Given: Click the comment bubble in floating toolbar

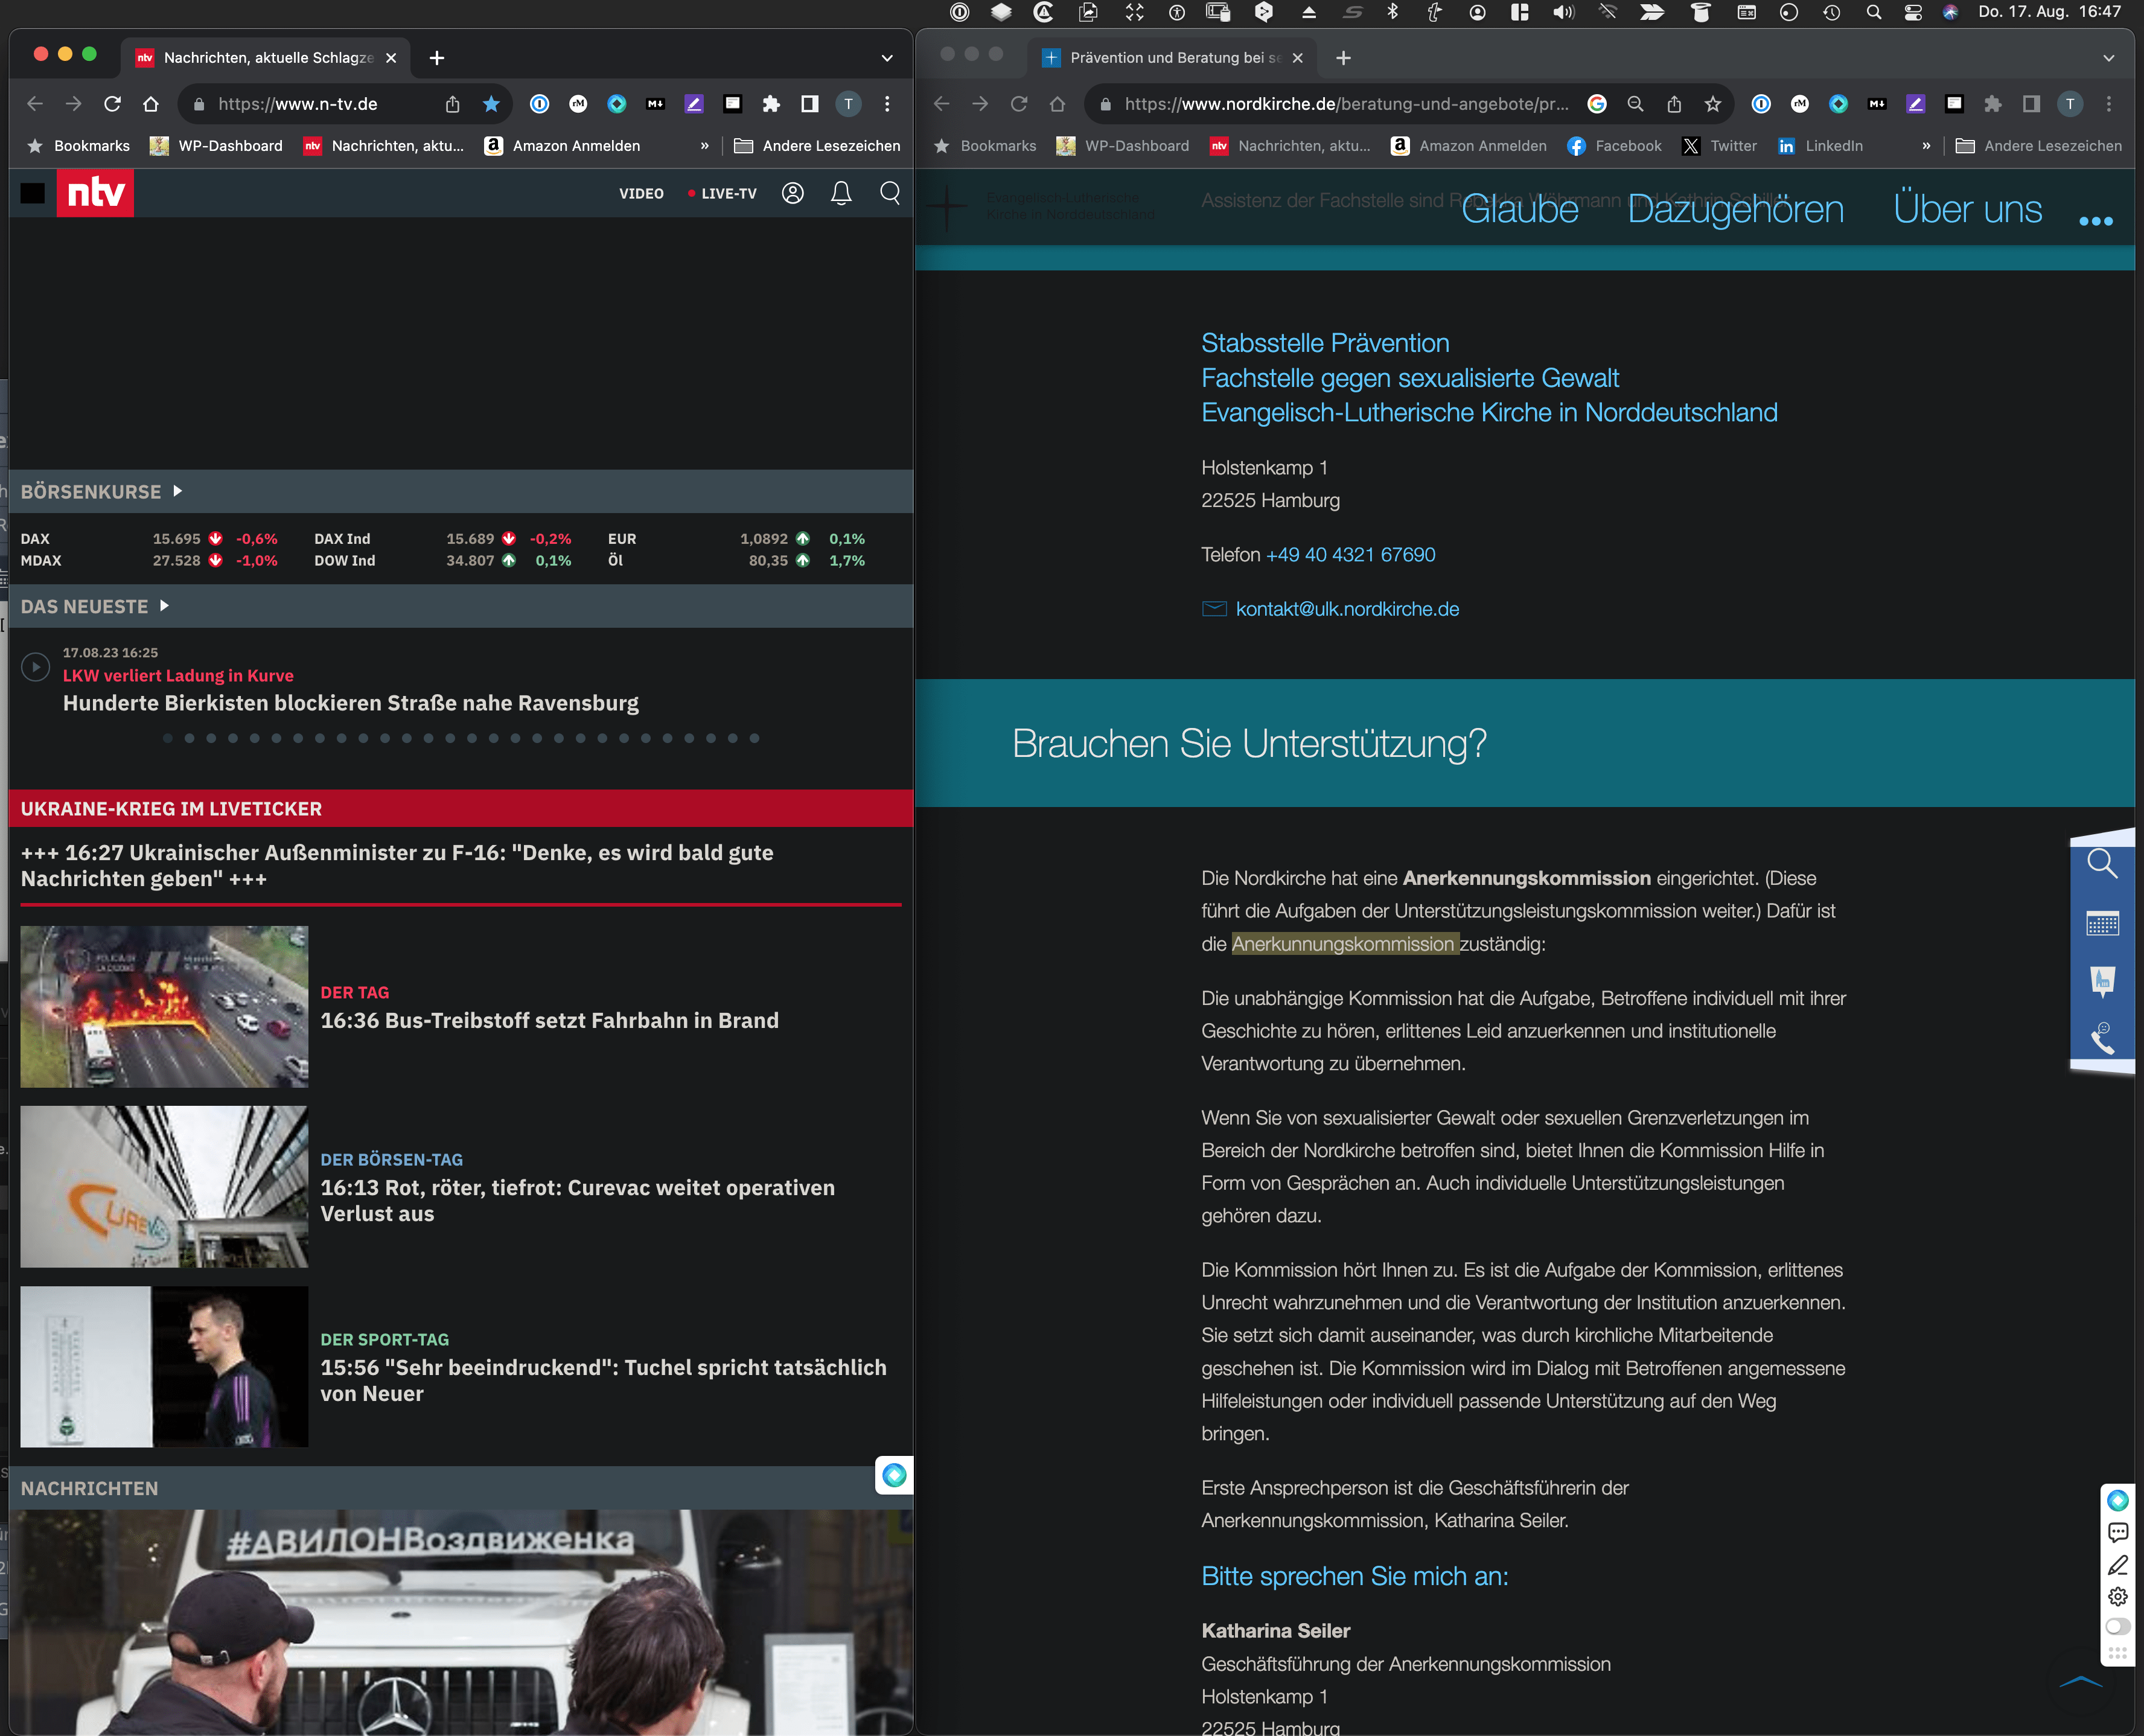Looking at the screenshot, I should coord(2117,1532).
